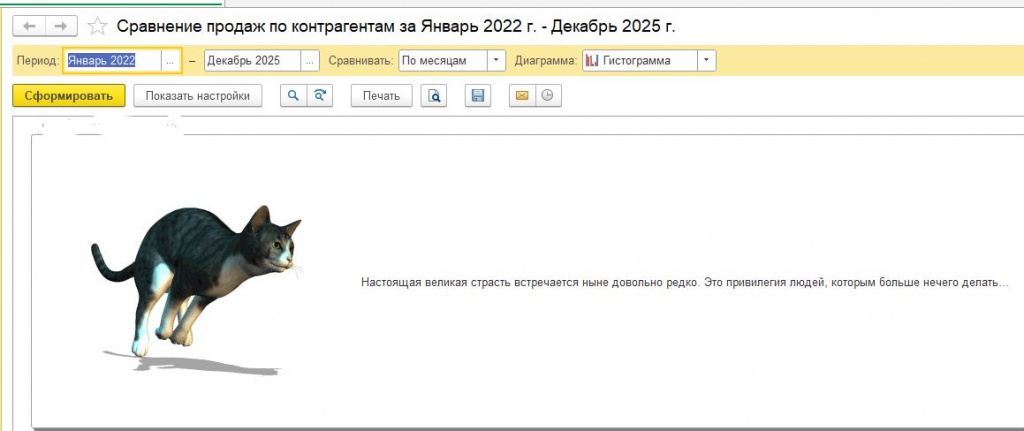Image resolution: width=1024 pixels, height=431 pixels.
Task: Add report to favorites star icon
Action: 97,26
